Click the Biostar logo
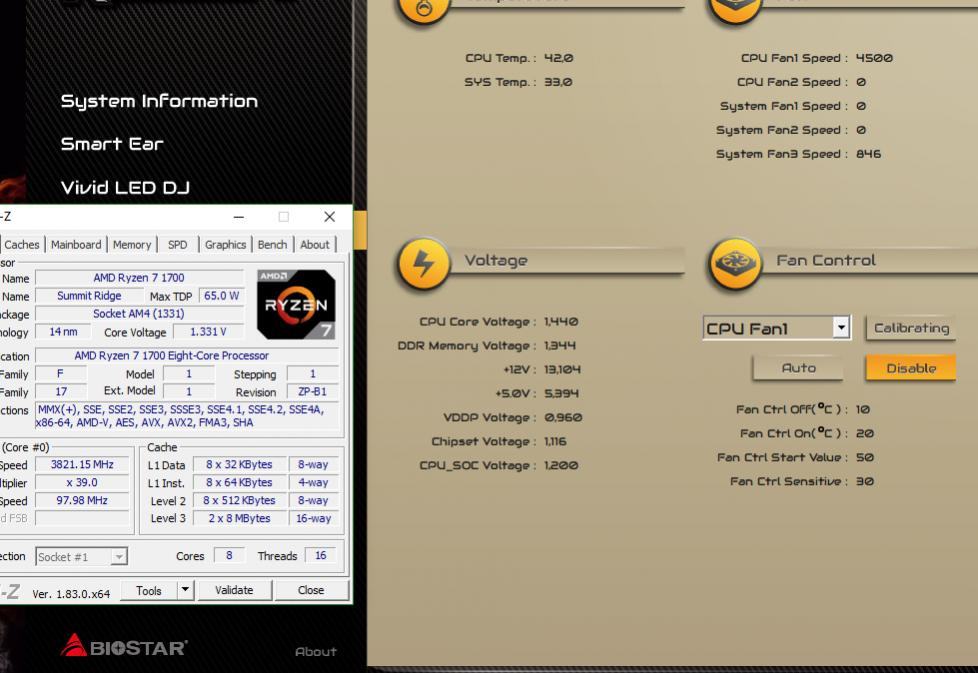This screenshot has height=673, width=978. click(x=124, y=646)
